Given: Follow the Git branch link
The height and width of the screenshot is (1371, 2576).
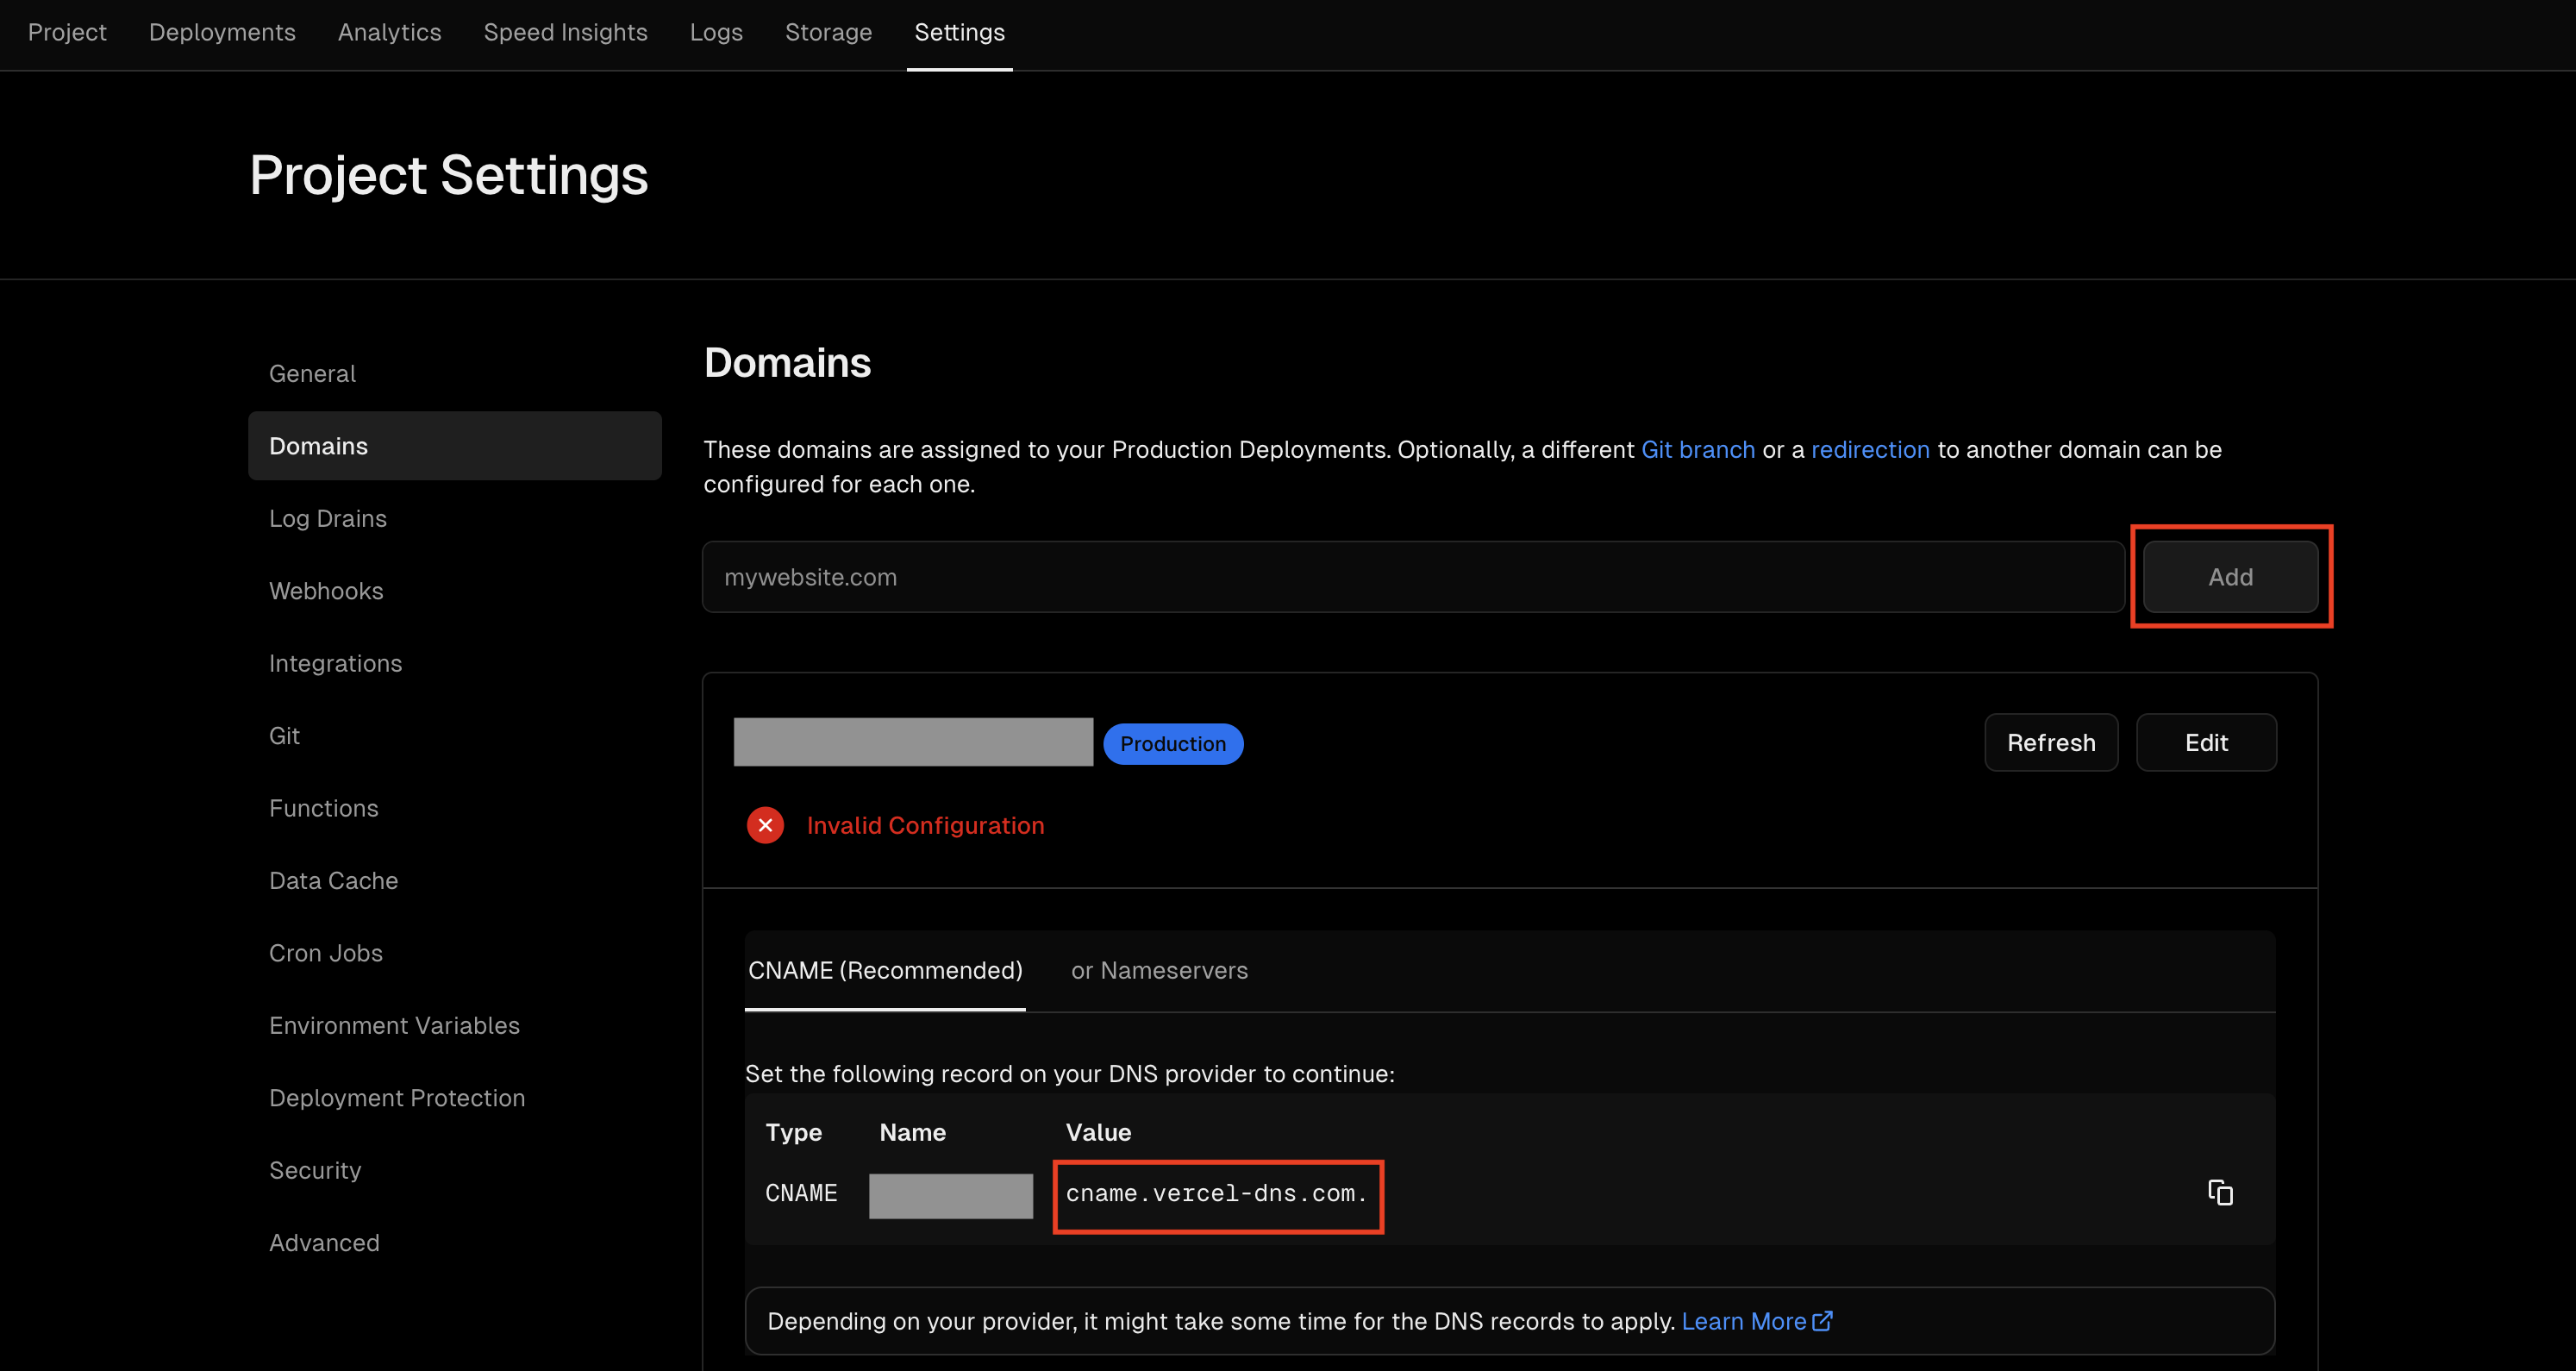Looking at the screenshot, I should click(1698, 450).
